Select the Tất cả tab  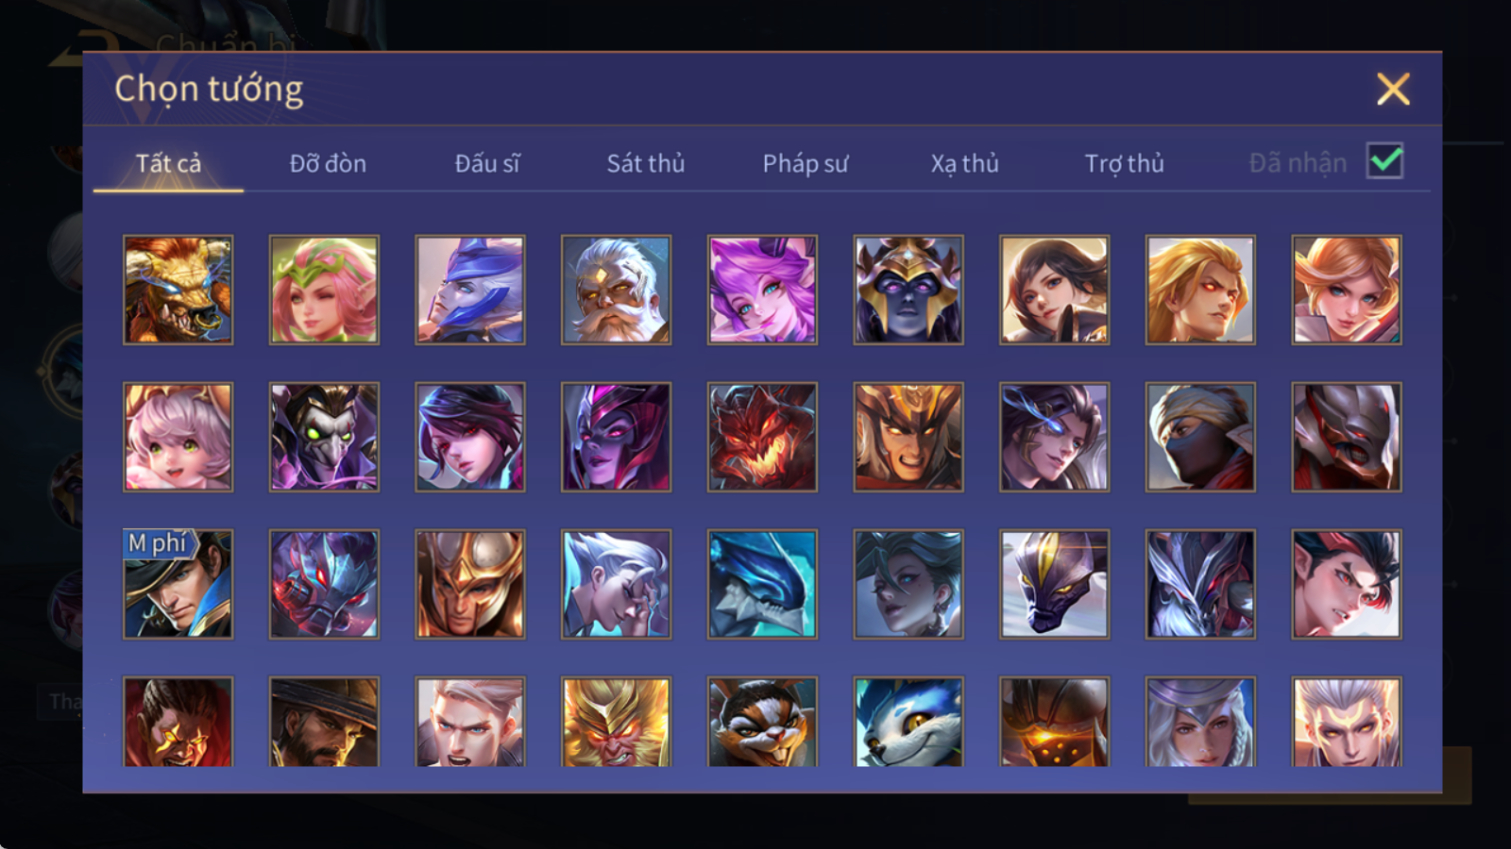[x=168, y=163]
